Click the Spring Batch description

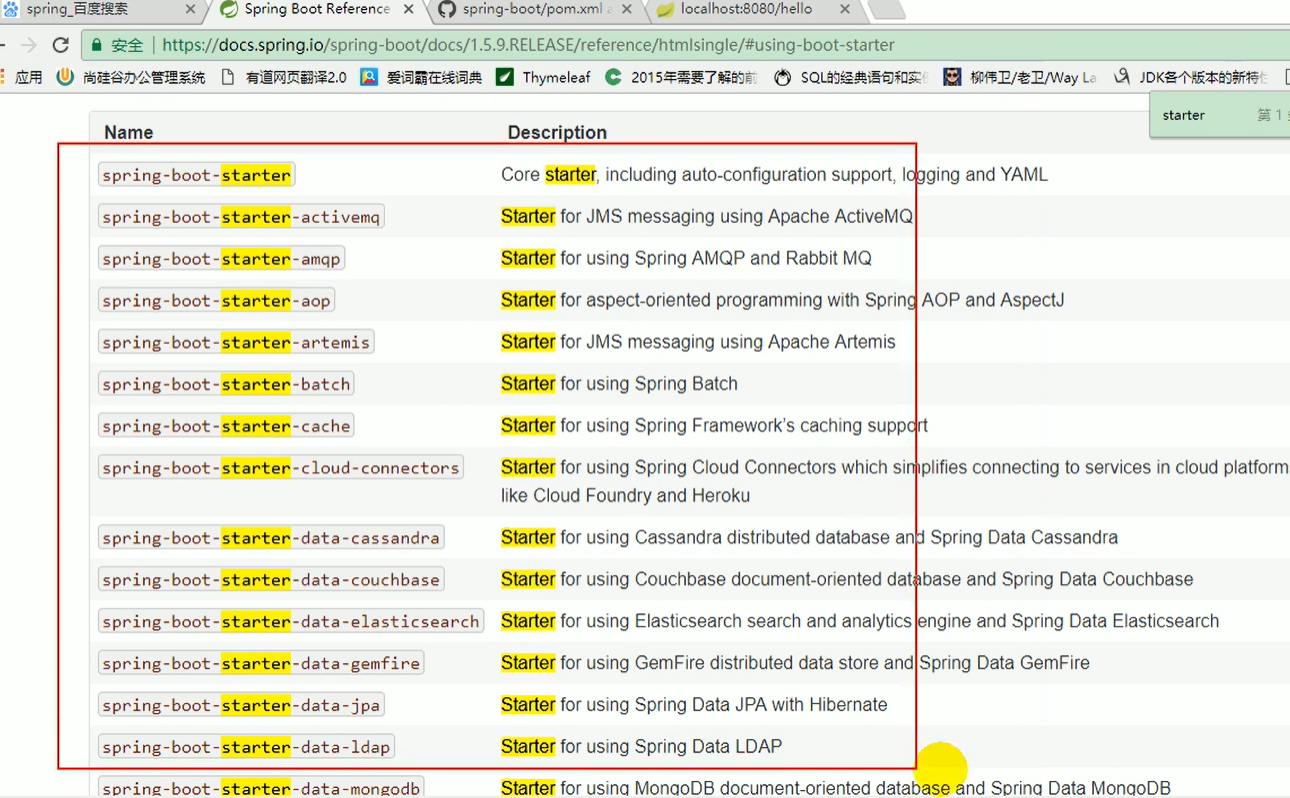tap(619, 385)
